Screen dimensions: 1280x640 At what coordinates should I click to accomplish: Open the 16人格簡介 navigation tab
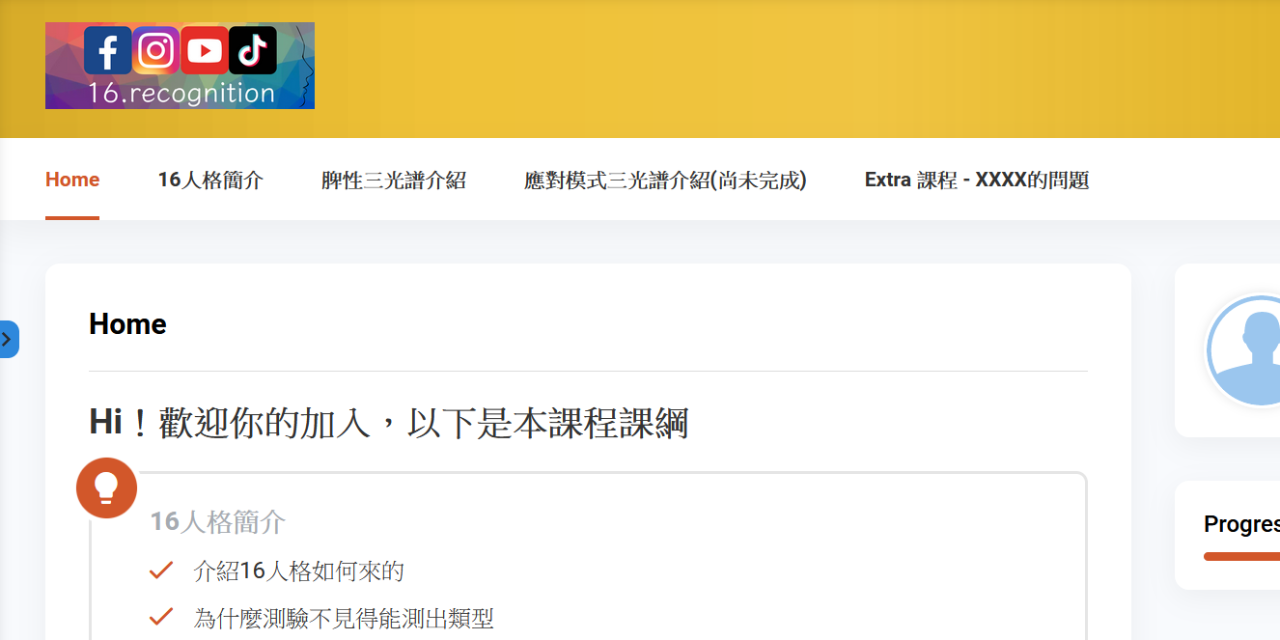(x=210, y=180)
